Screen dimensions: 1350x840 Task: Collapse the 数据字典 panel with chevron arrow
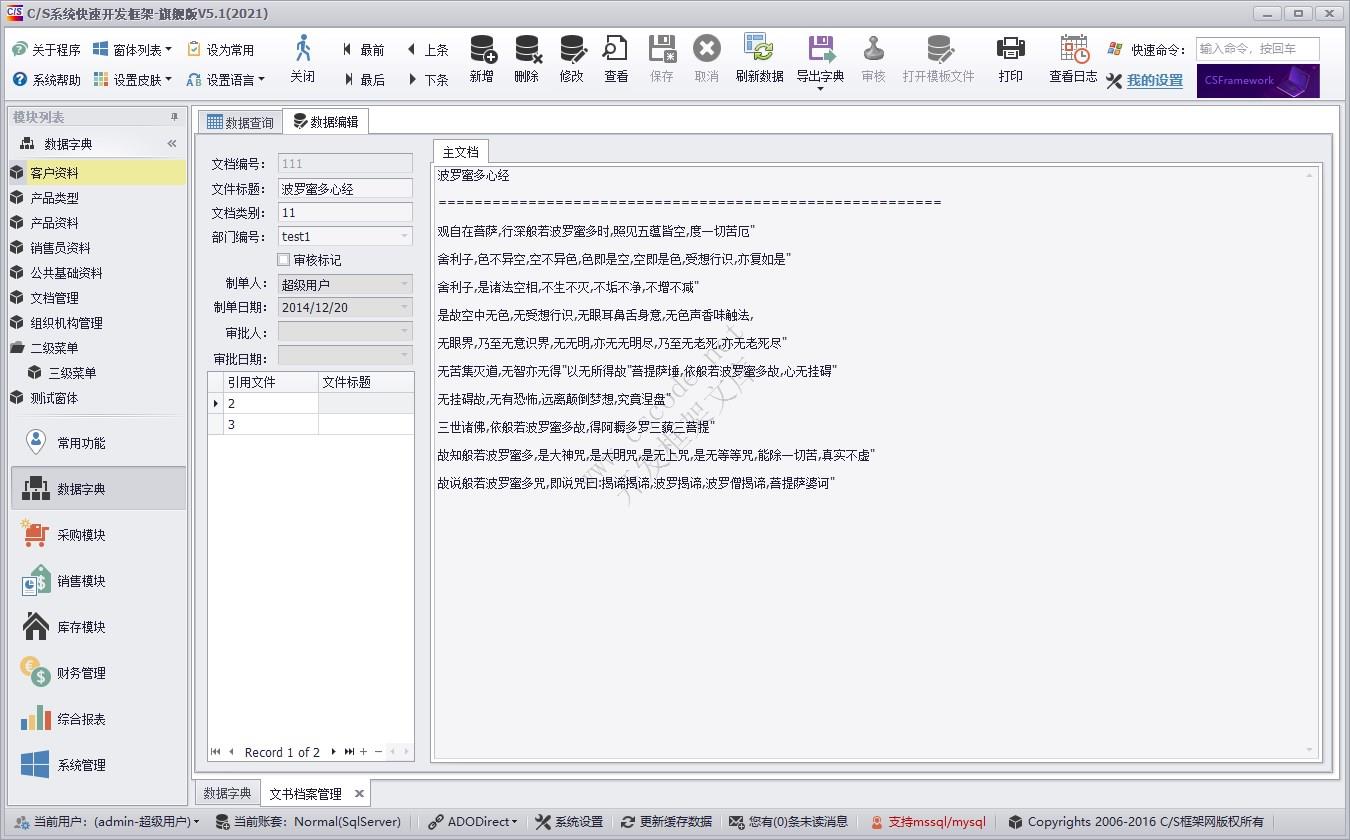[171, 143]
